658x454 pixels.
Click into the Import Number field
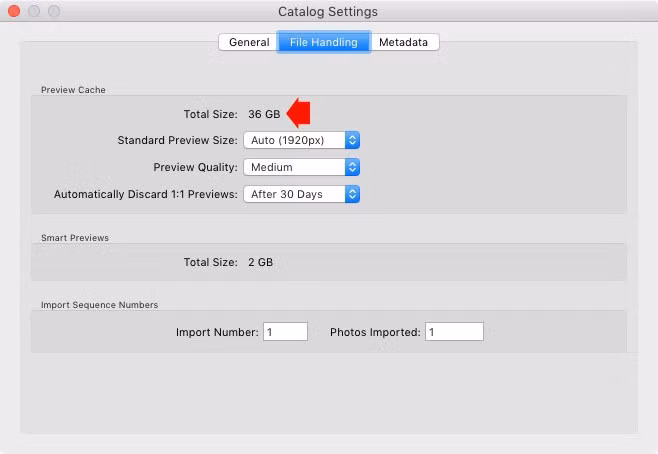pyautogui.click(x=285, y=332)
